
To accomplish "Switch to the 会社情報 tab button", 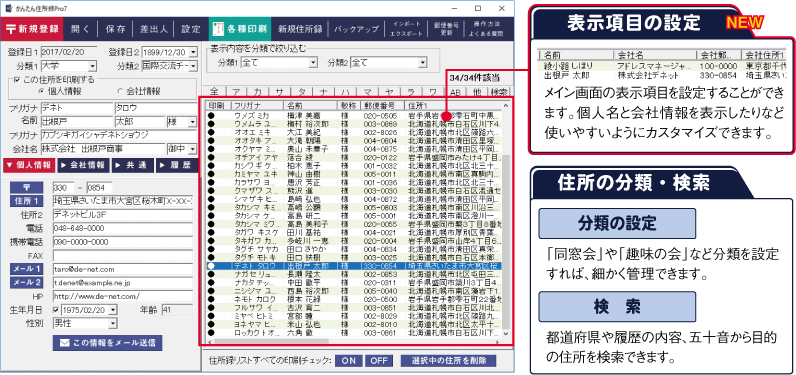I will [83, 165].
